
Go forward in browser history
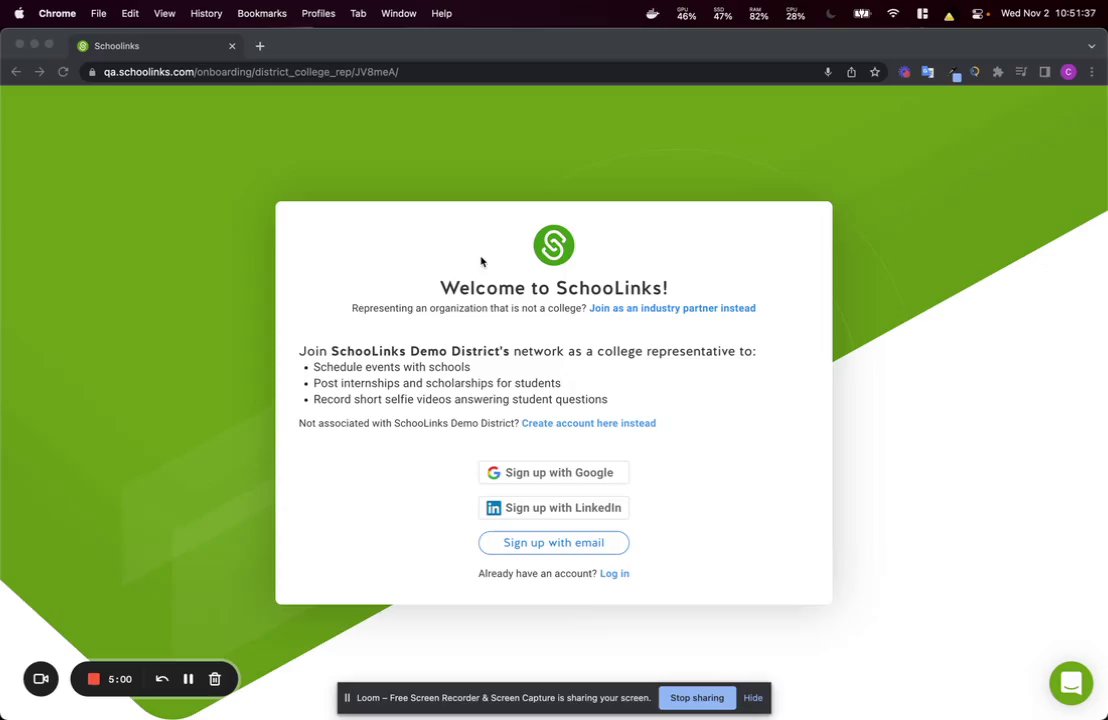pos(40,72)
